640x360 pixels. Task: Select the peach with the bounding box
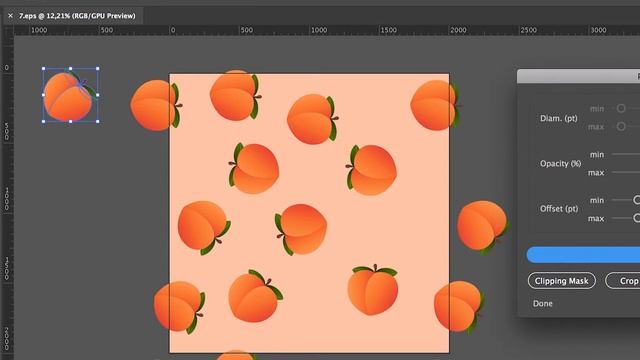click(x=69, y=96)
